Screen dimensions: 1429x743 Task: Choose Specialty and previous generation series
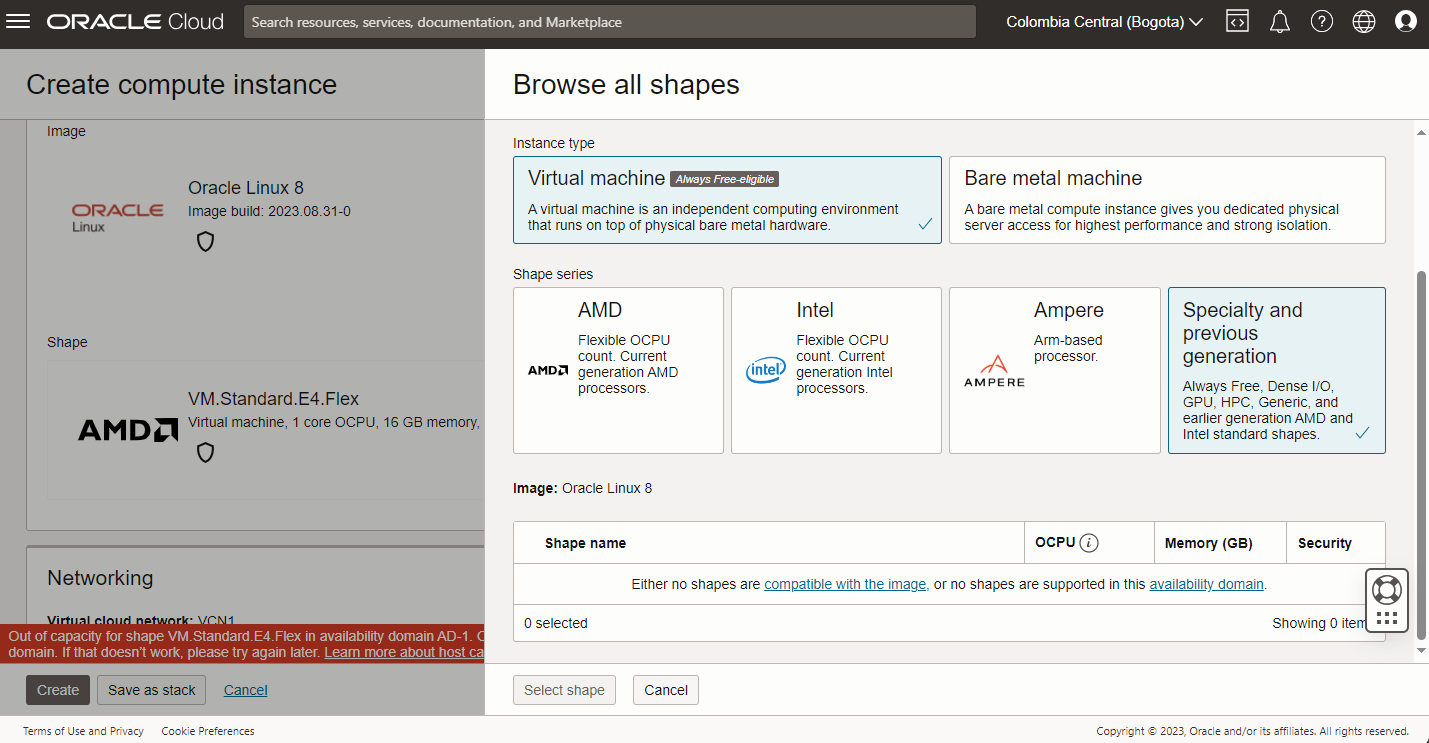(1277, 371)
